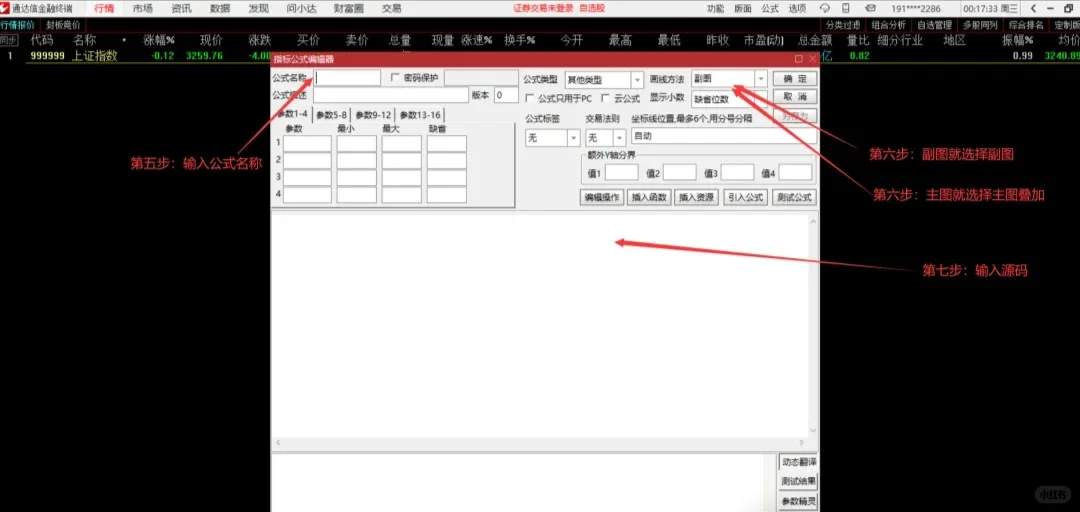
Task: Click the 分类过滤 toolbar button
Action: [x=843, y=25]
